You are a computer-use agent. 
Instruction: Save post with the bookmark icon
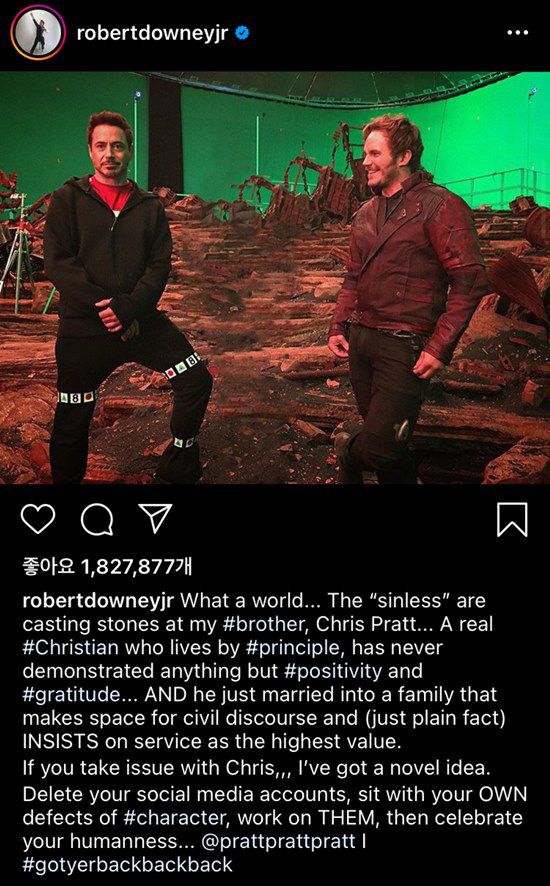(x=512, y=519)
